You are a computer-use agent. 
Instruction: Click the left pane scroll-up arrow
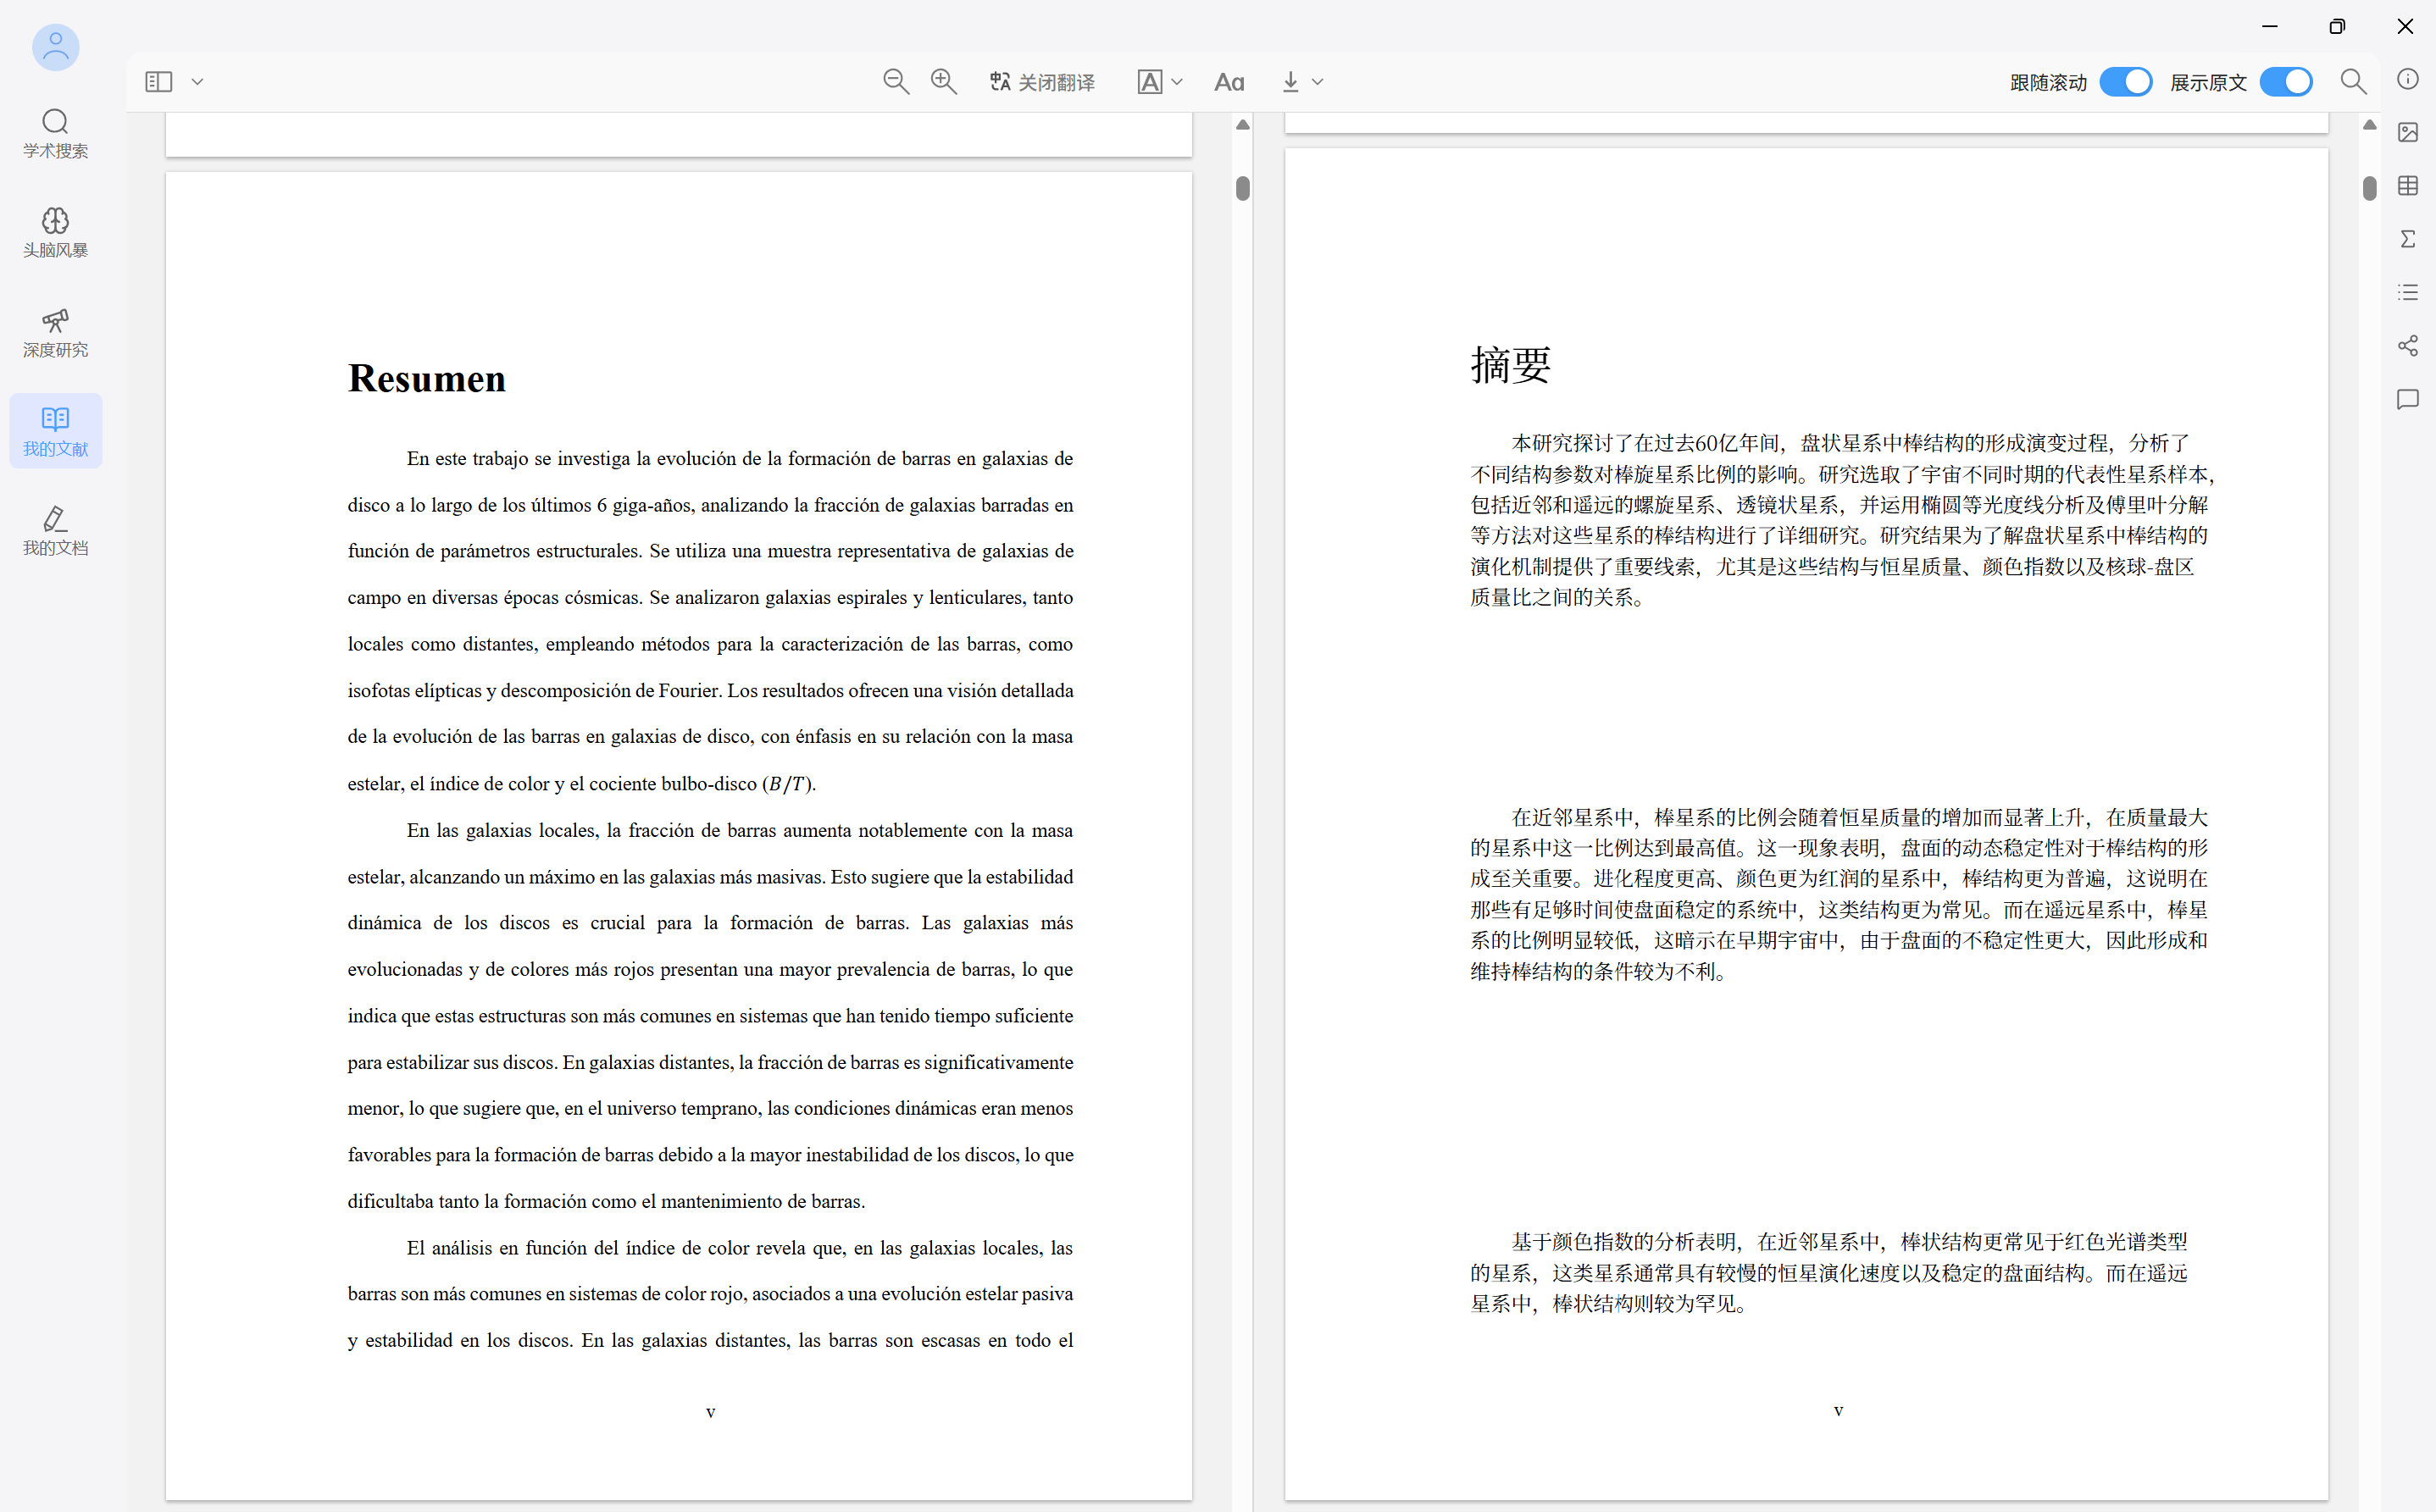1242,125
